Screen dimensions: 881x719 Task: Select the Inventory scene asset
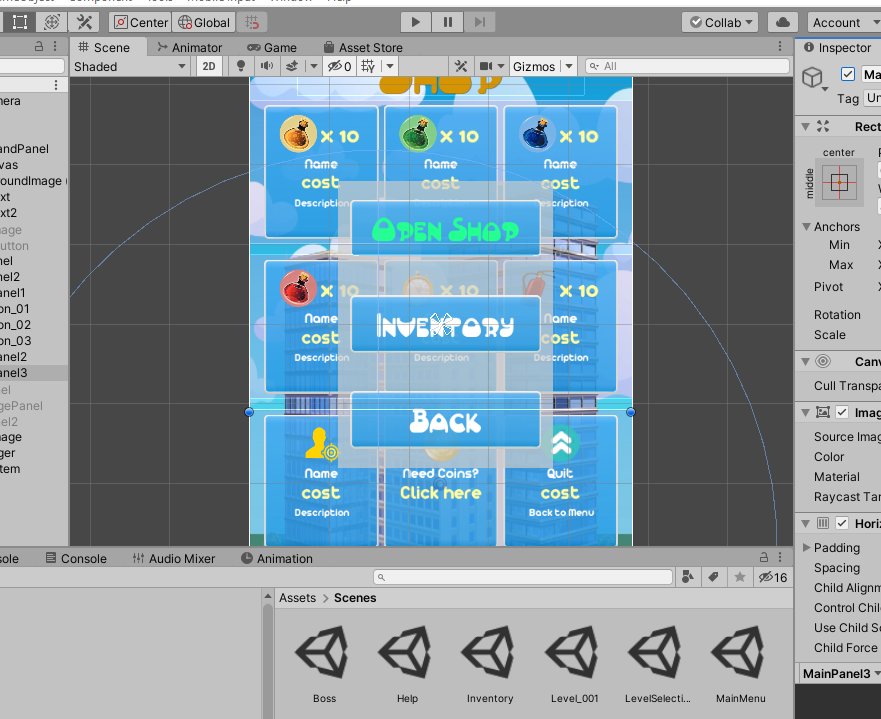(x=490, y=663)
